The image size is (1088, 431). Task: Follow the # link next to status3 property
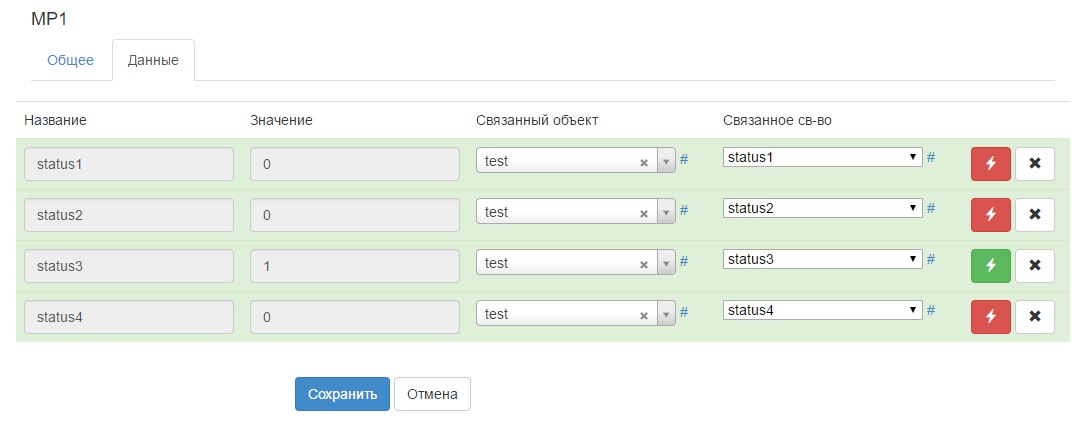(931, 259)
